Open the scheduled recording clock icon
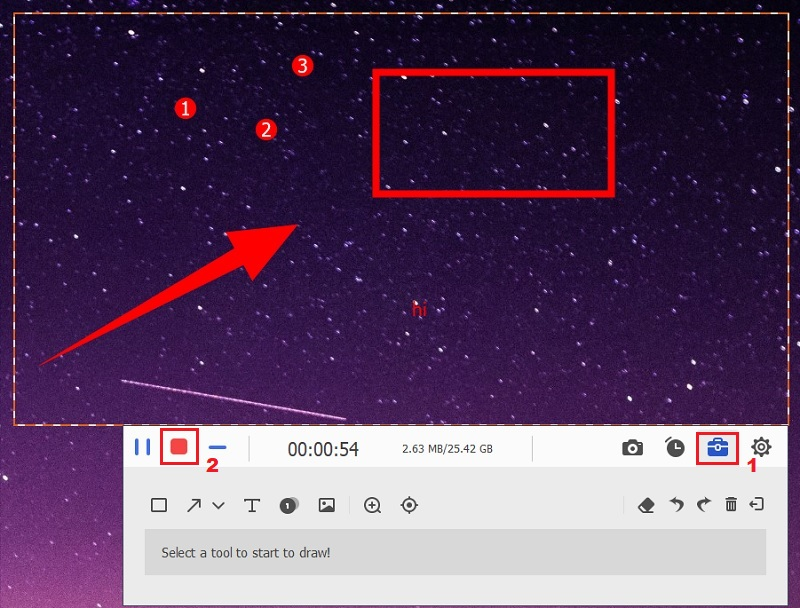This screenshot has height=608, width=800. (x=675, y=448)
